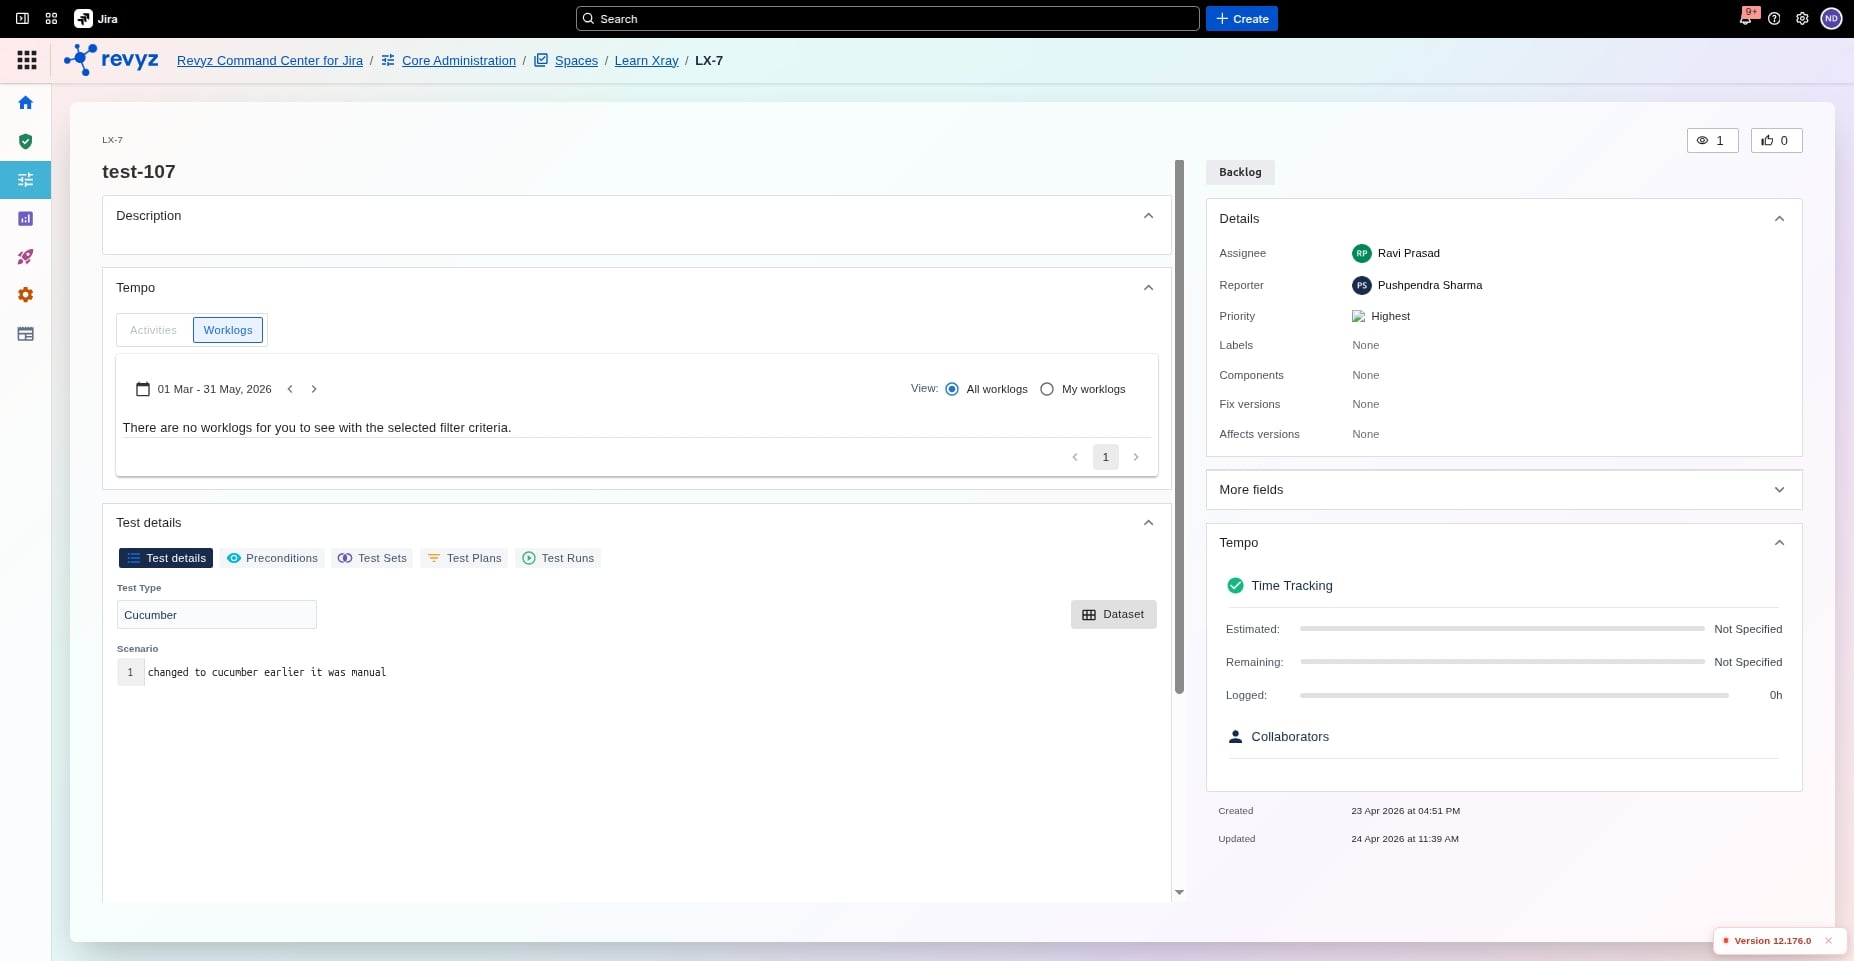Click Ravi Prasad assignee avatar
The height and width of the screenshot is (961, 1854).
click(x=1361, y=253)
